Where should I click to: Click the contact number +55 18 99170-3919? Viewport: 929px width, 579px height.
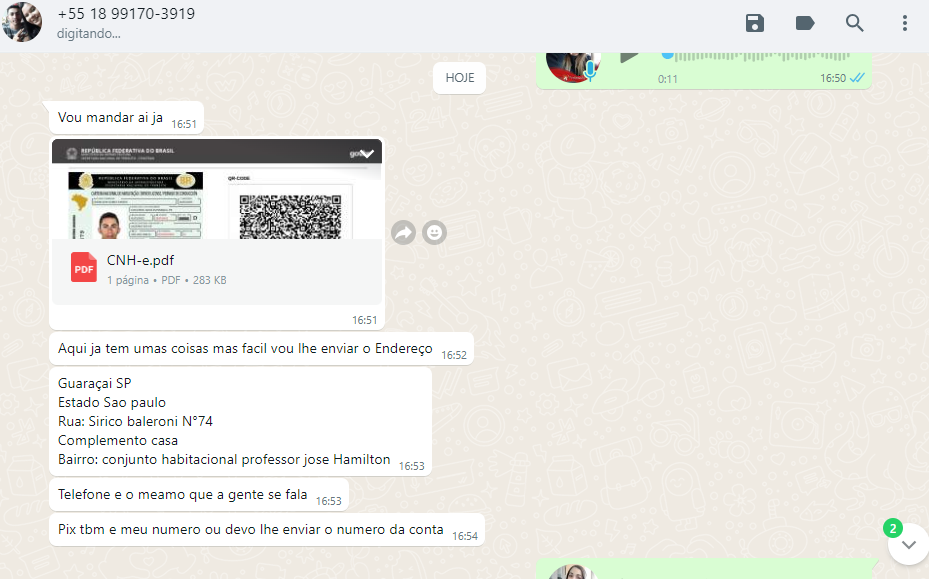click(x=126, y=14)
